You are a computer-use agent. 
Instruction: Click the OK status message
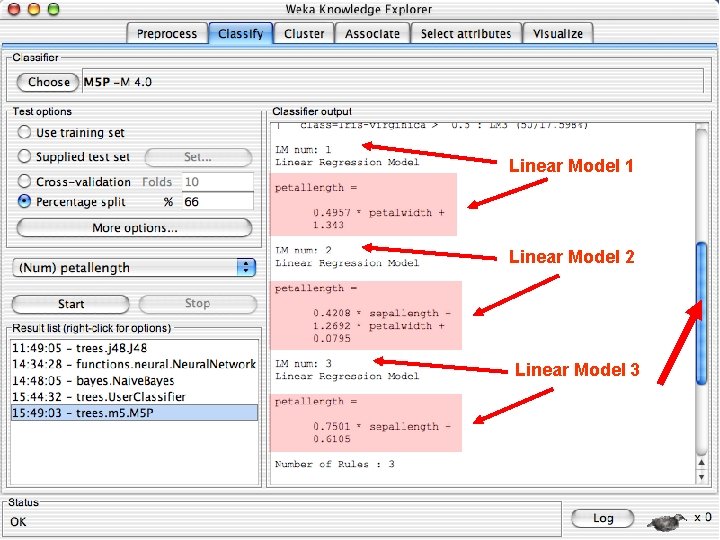coord(18,522)
